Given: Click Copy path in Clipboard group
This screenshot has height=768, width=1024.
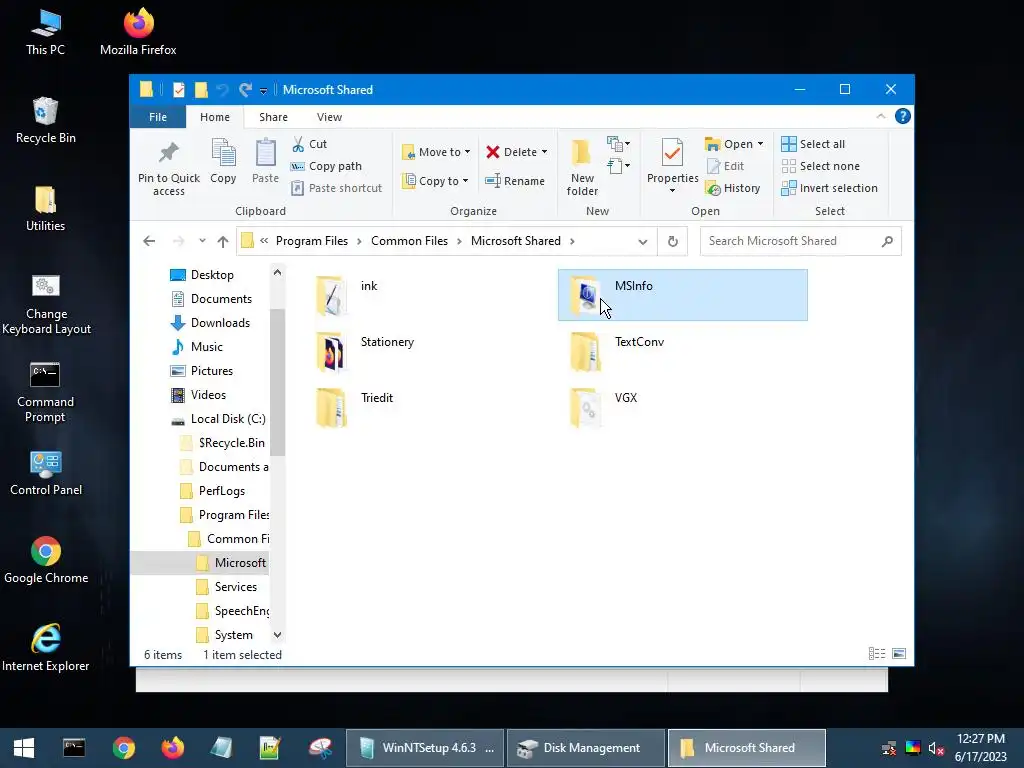Looking at the screenshot, I should point(326,166).
